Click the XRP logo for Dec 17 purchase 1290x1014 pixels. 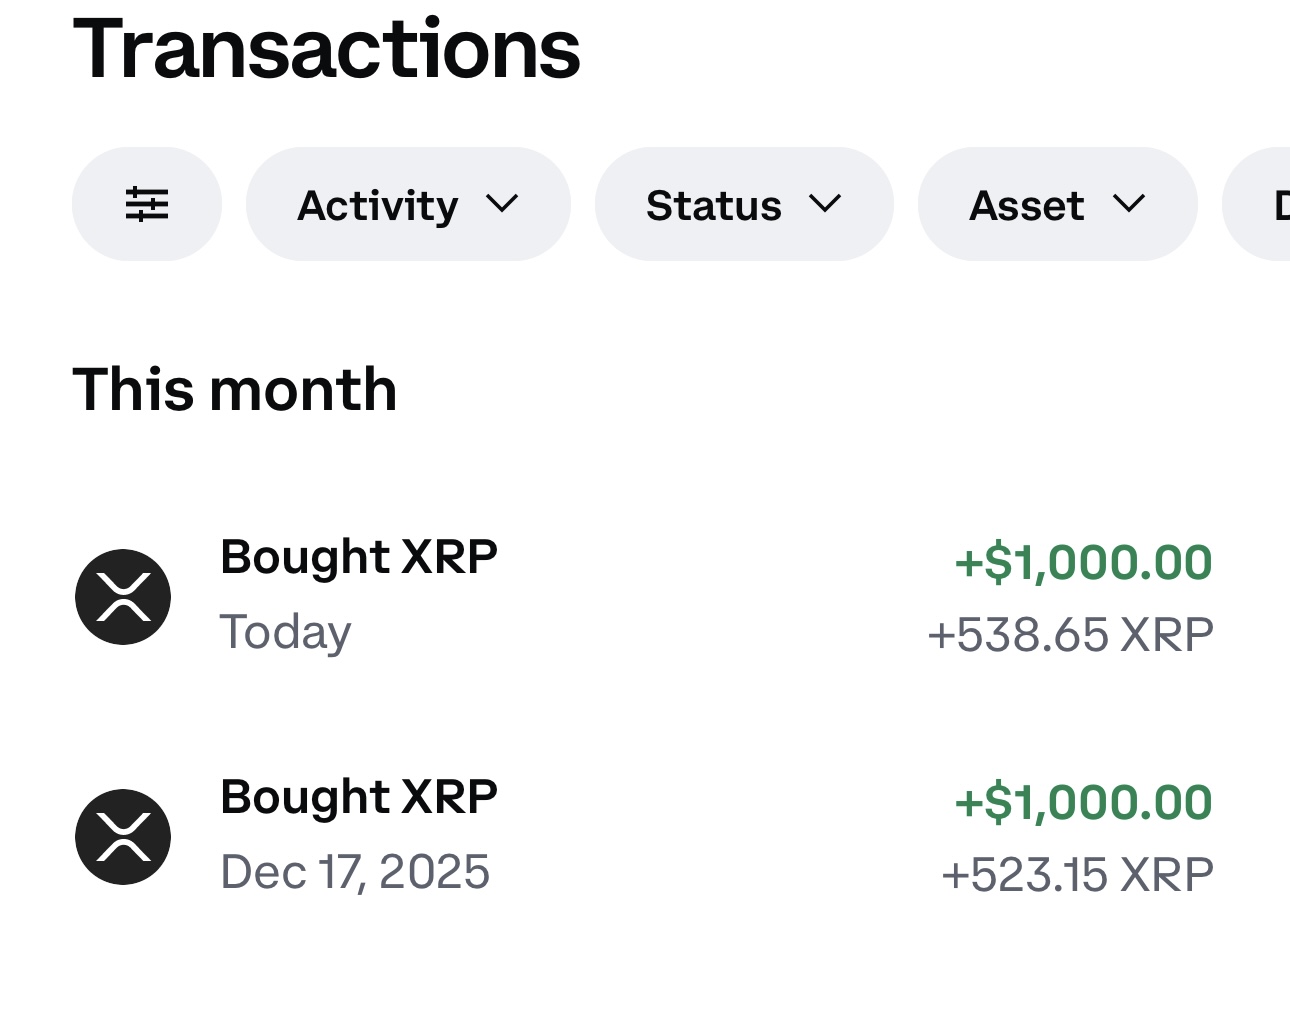pos(123,837)
